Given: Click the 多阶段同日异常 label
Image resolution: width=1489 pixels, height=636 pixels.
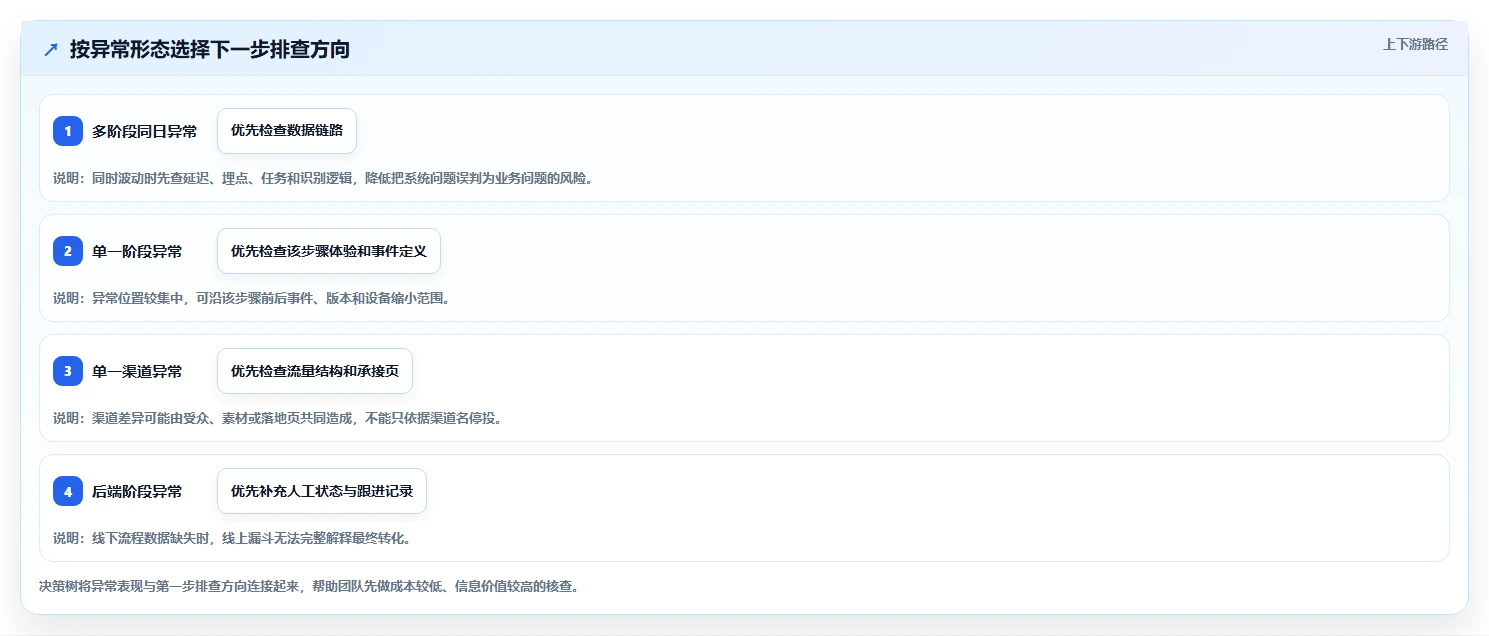Looking at the screenshot, I should click(145, 131).
